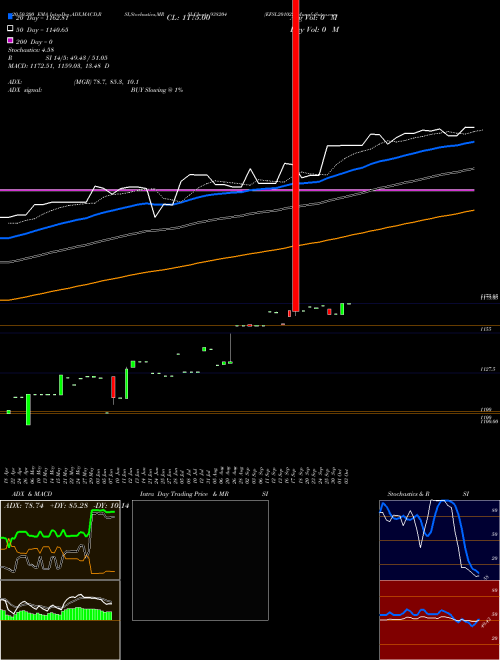Select the "50 Day = 1140.65" legend text

click(x=42, y=30)
